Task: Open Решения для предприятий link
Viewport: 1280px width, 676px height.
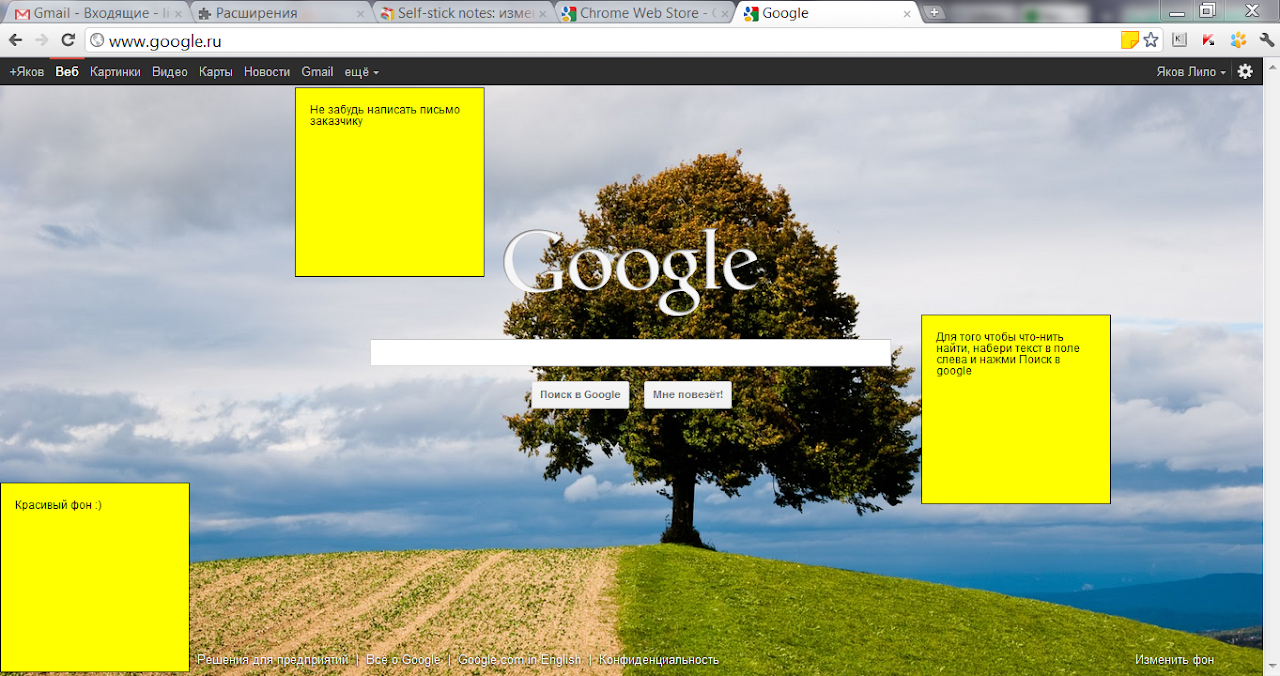Action: click(x=272, y=660)
